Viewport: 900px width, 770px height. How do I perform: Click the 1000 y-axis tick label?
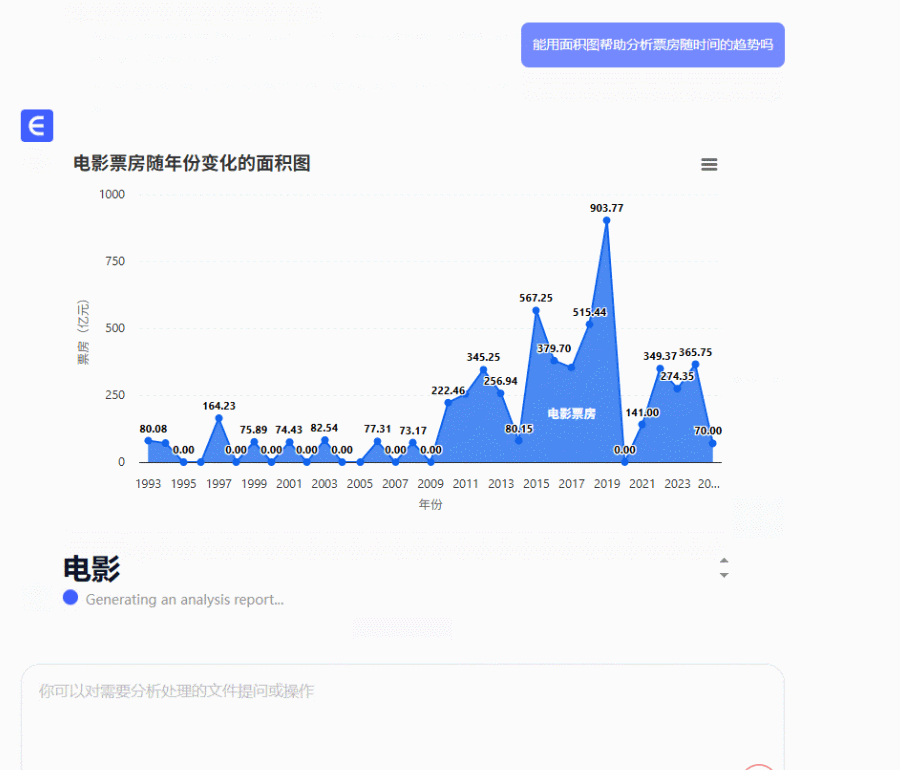click(112, 195)
